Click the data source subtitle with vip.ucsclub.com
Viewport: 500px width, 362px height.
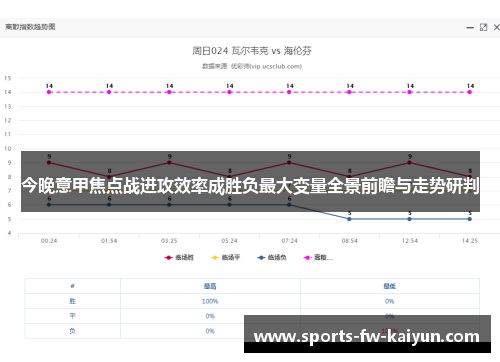[252, 66]
